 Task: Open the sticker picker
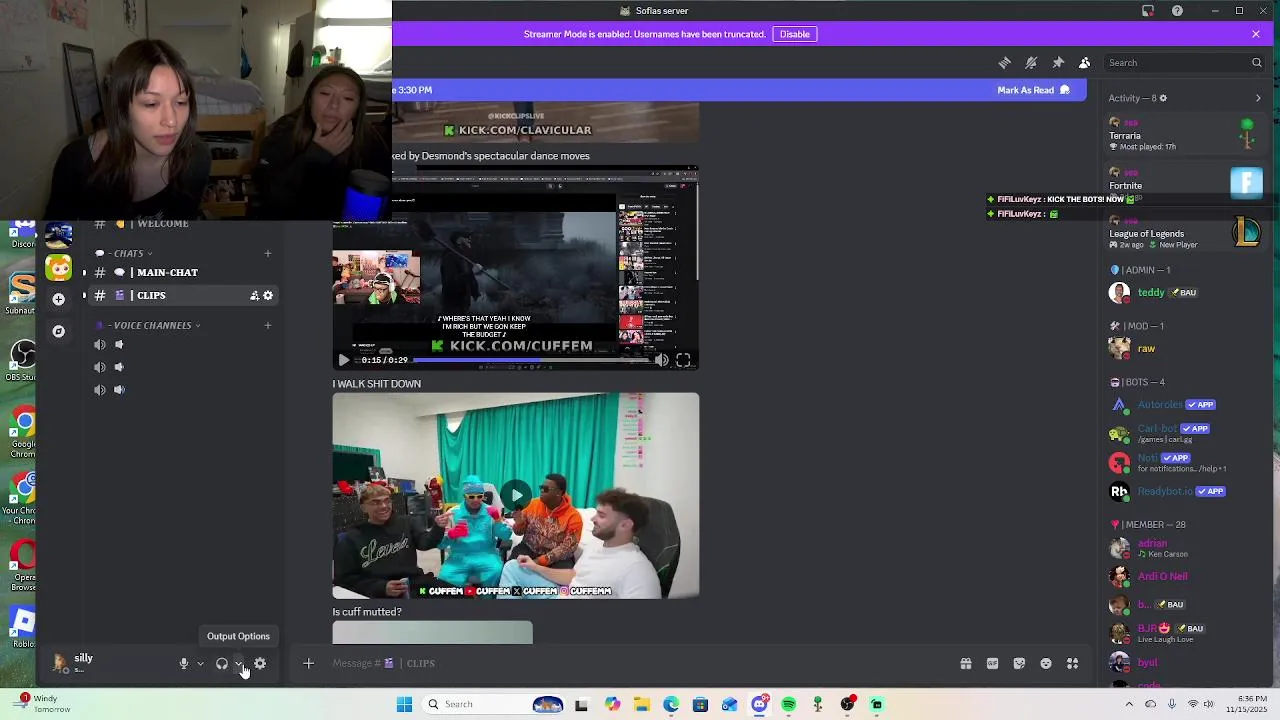(x=1019, y=664)
